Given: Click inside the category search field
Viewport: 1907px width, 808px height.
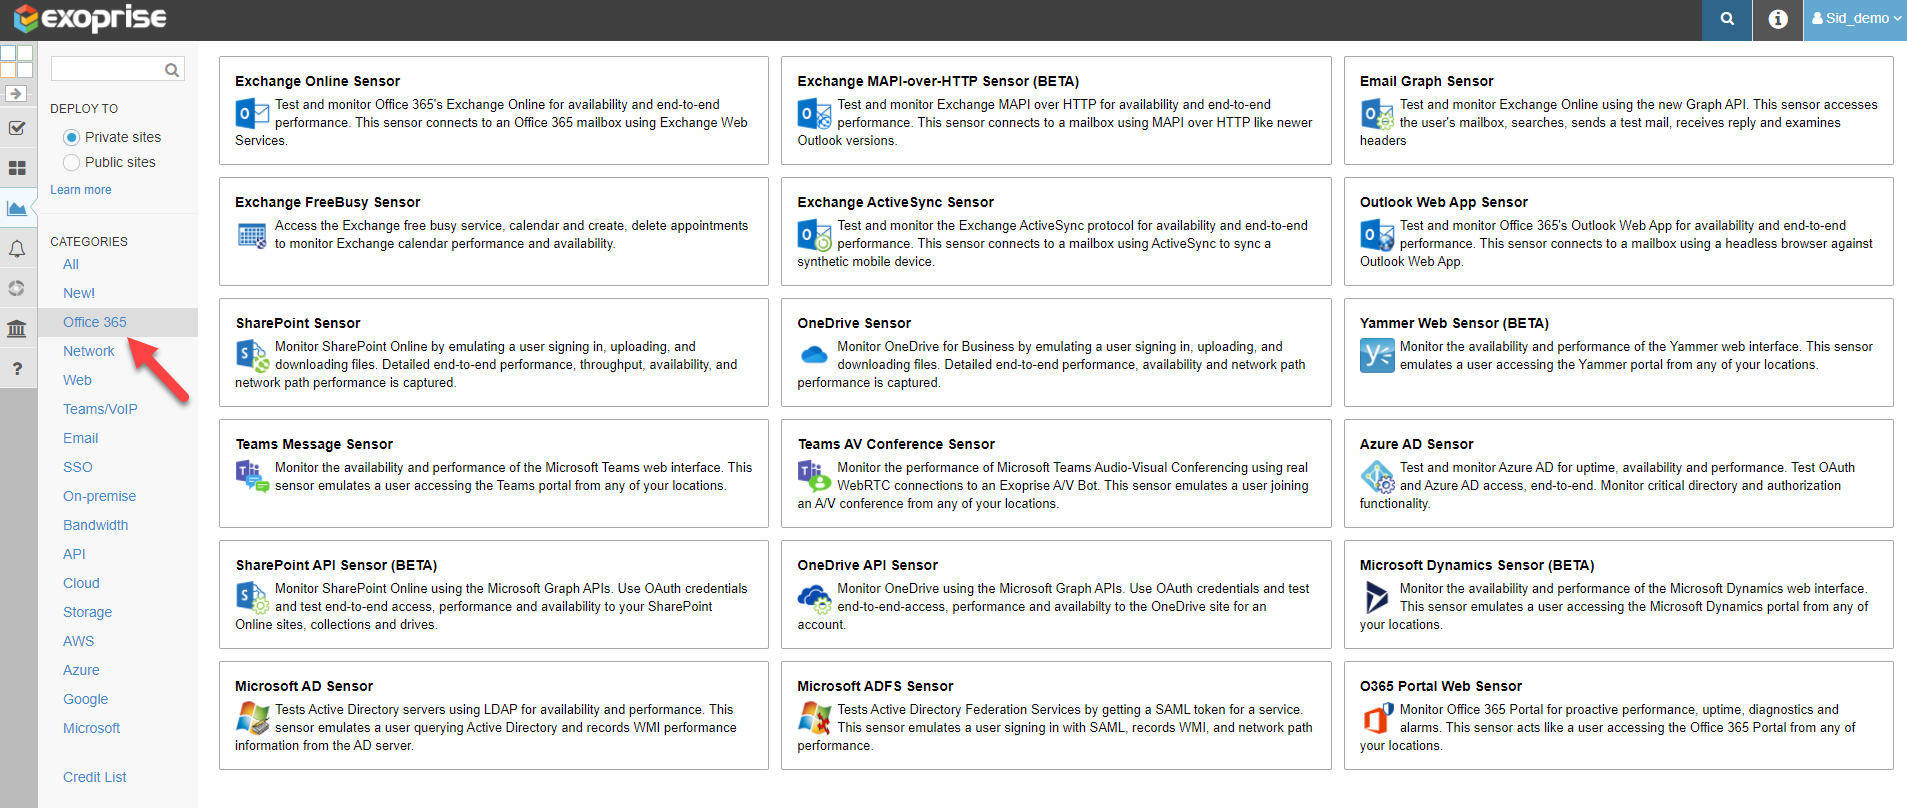Looking at the screenshot, I should coord(110,68).
